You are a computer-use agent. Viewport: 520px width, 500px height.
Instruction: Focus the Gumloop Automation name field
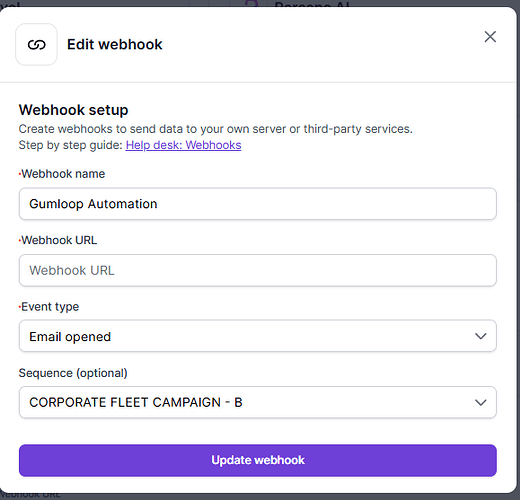(258, 204)
